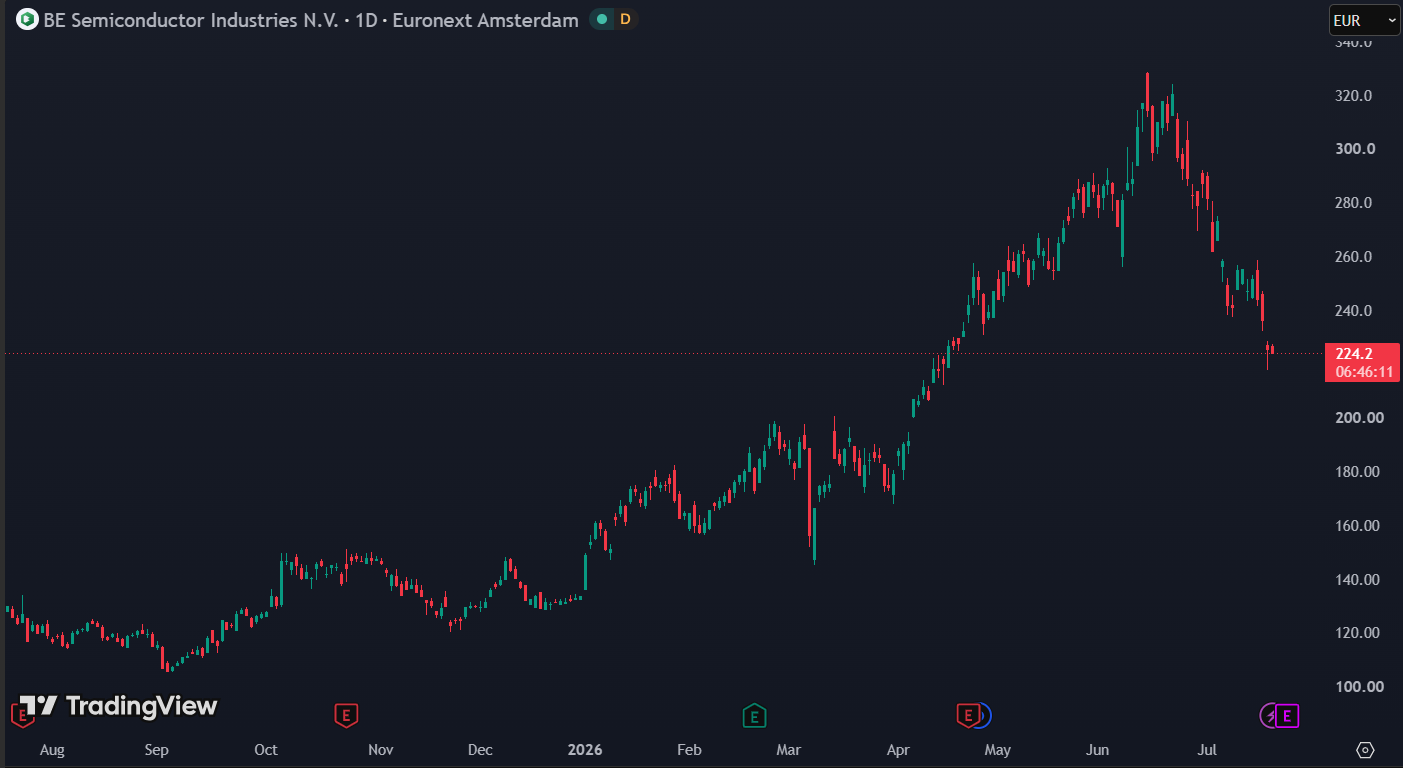The width and height of the screenshot is (1403, 768).
Task: Click the 140.00 price axis label
Action: 1360,580
